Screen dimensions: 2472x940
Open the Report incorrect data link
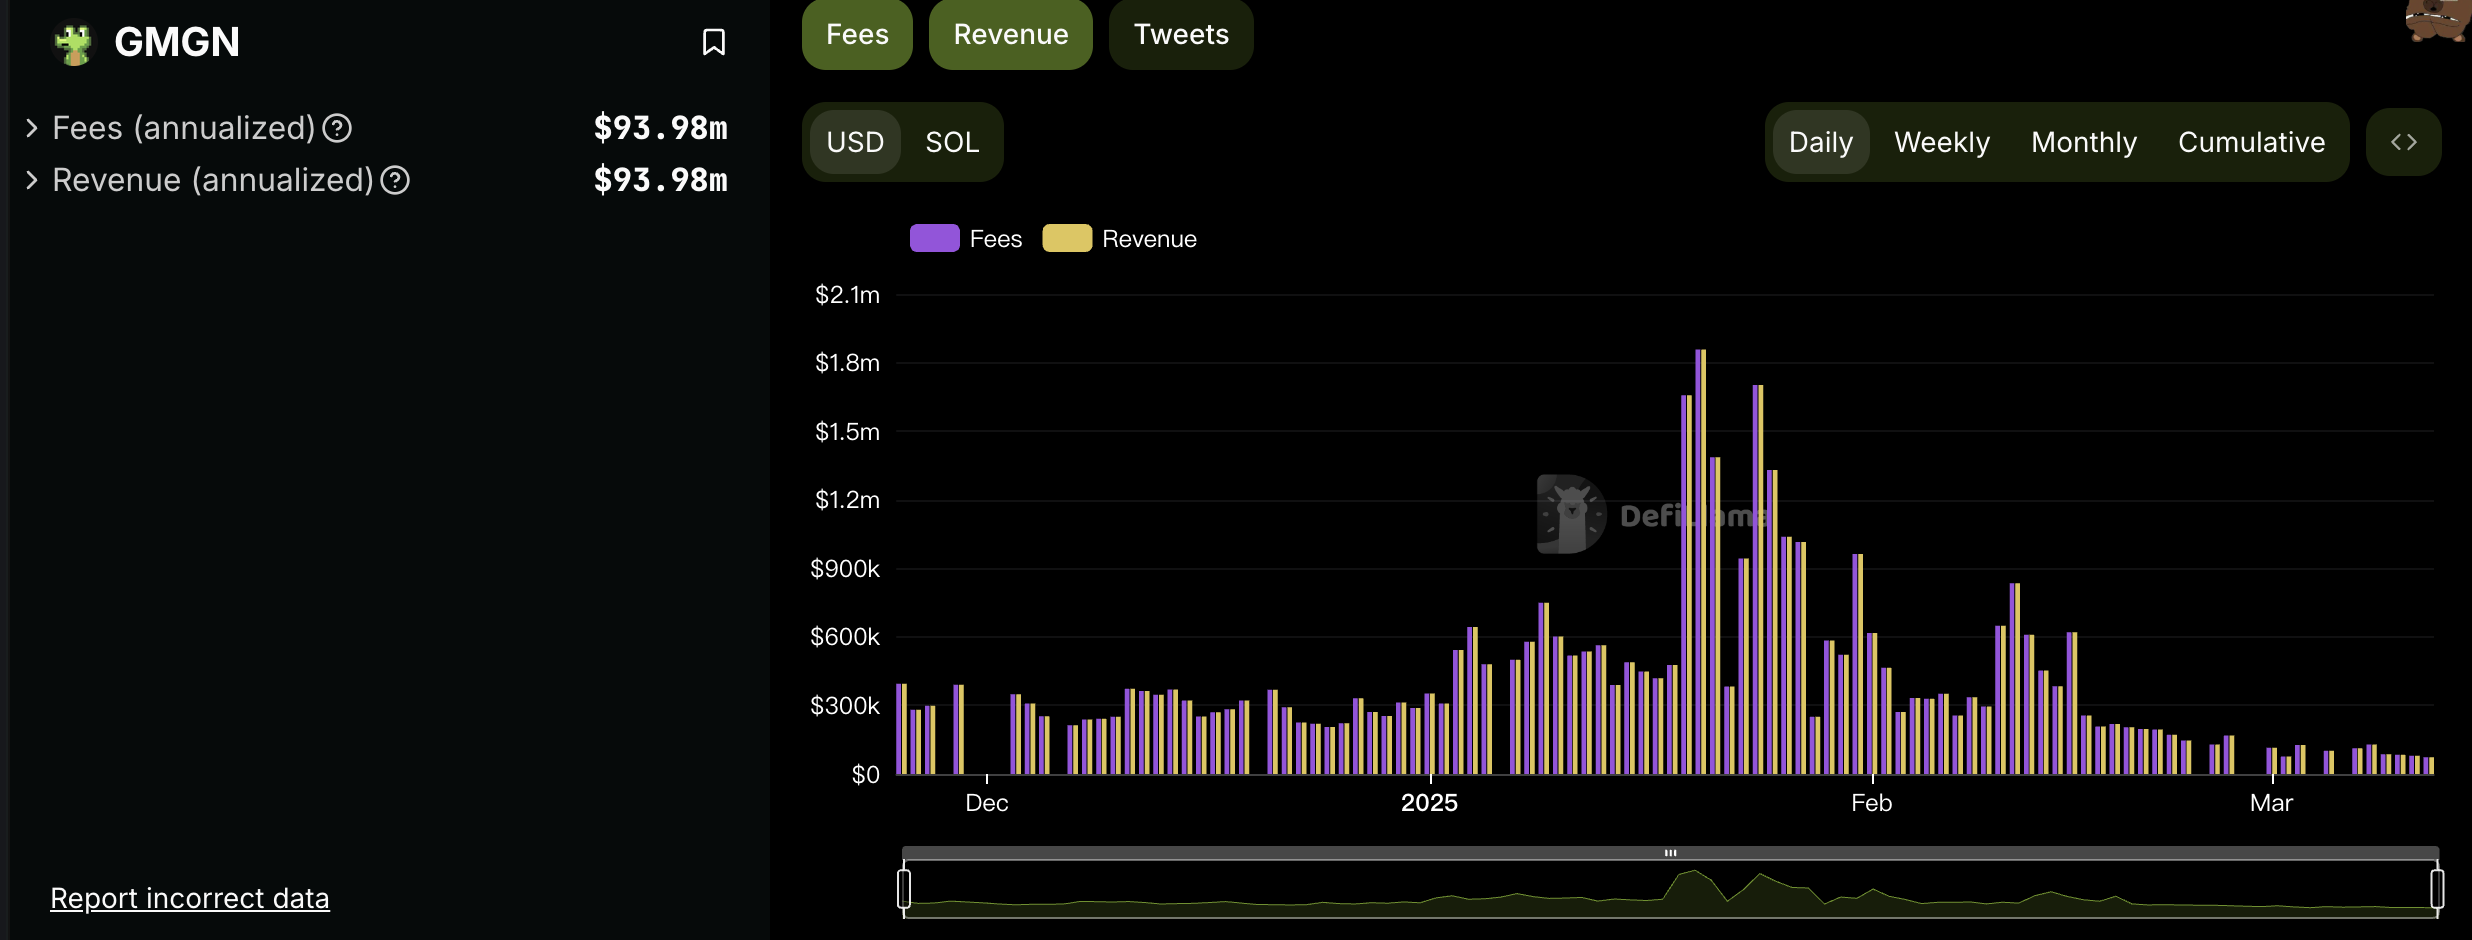pyautogui.click(x=190, y=898)
